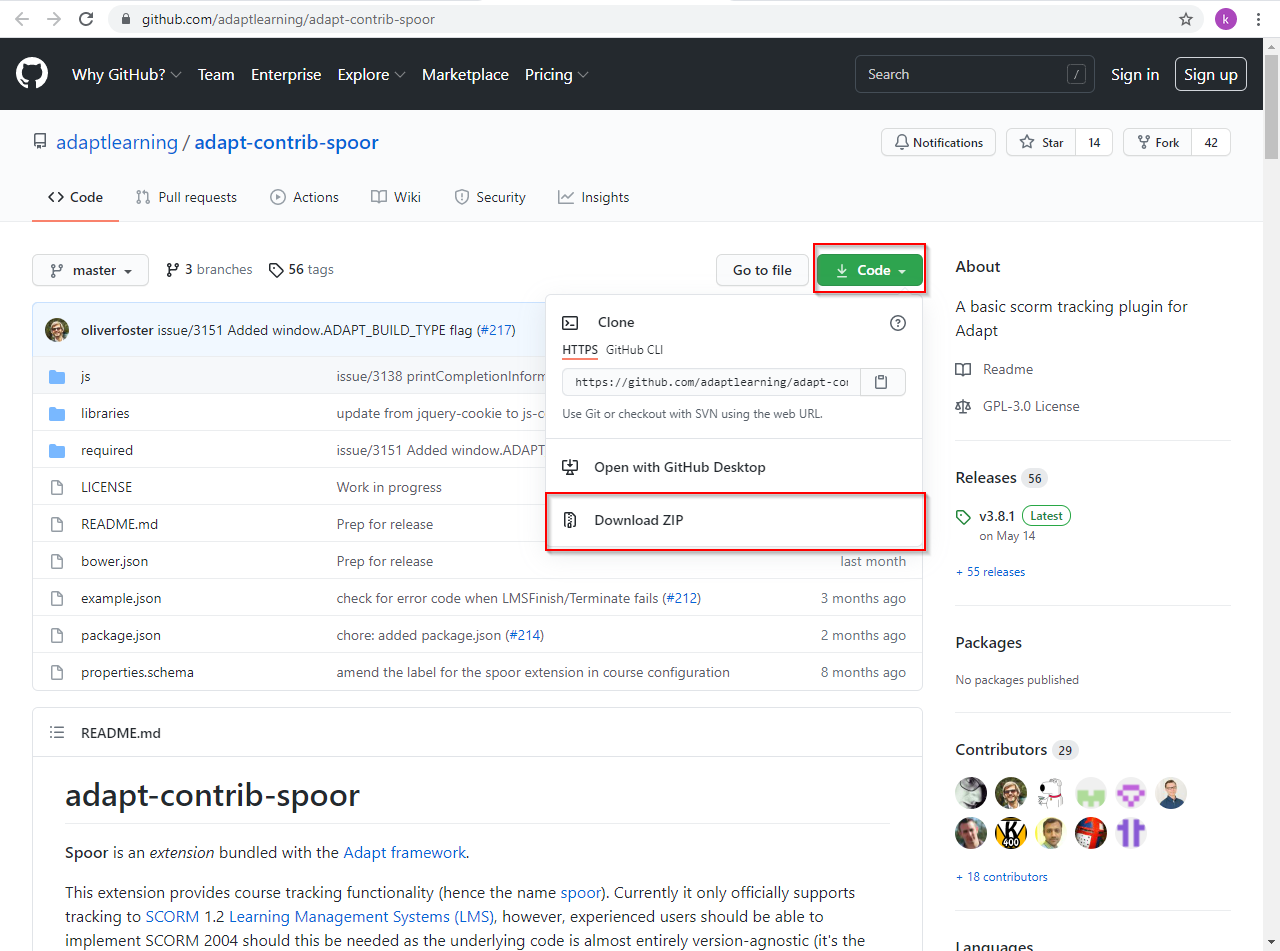Open adaptlearning owner link

click(117, 142)
